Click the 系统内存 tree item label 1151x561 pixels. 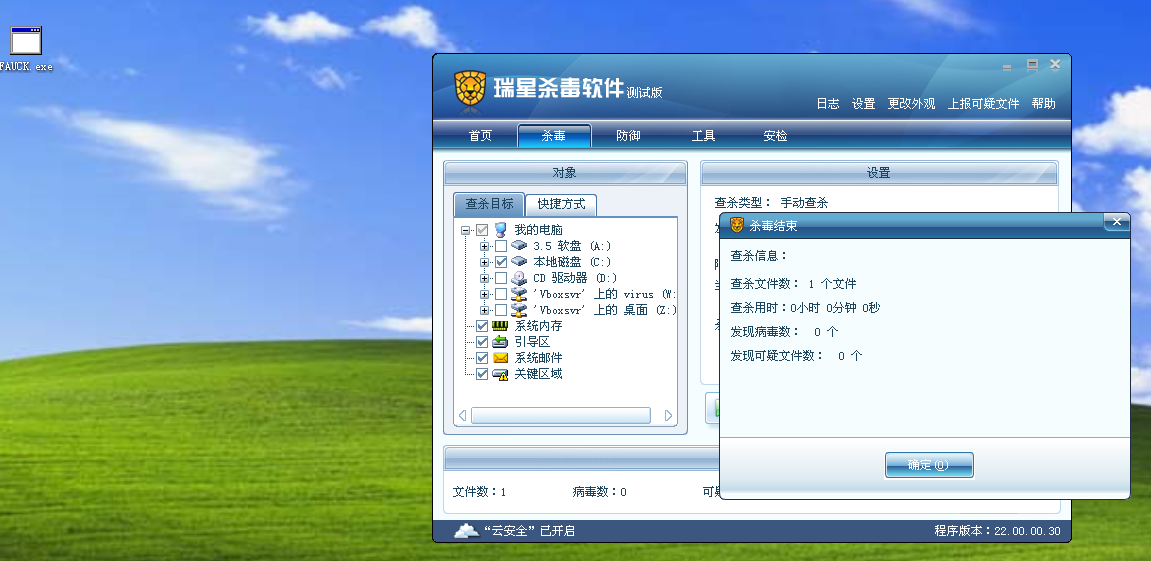point(538,326)
